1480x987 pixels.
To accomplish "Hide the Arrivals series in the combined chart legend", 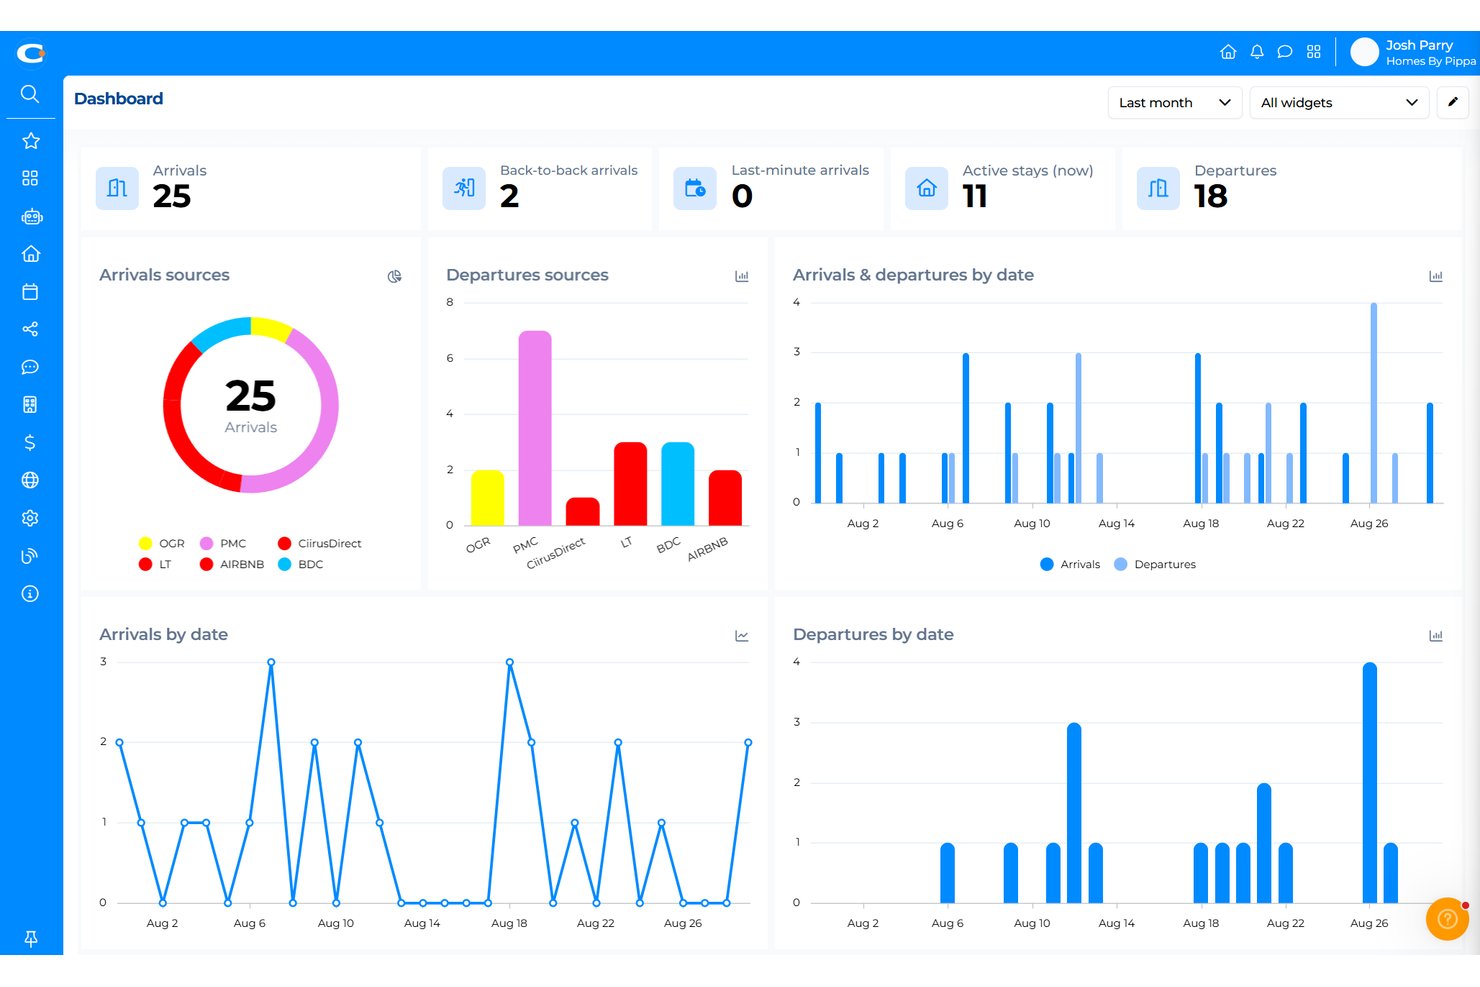I will (x=1070, y=565).
